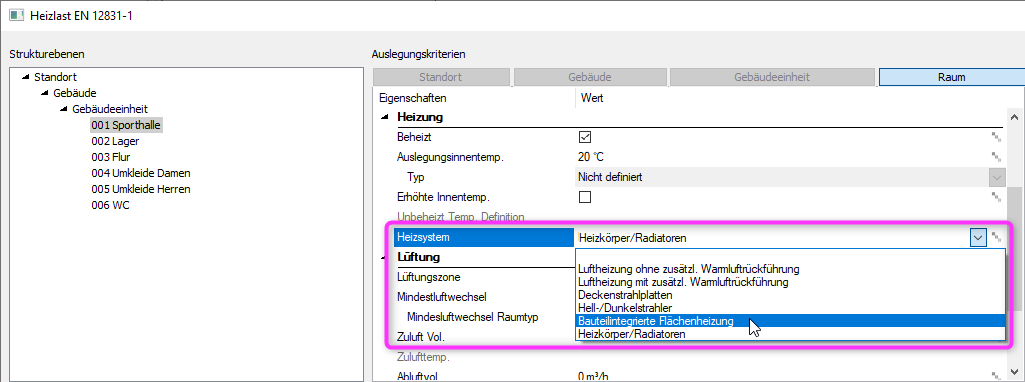Choose Hell-/Dunkelstrahler from the list
This screenshot has width=1025, height=382.
[x=790, y=307]
